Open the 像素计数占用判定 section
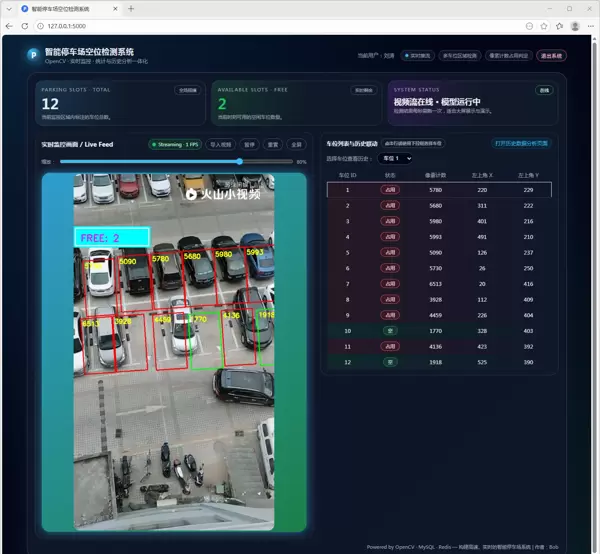The height and width of the screenshot is (554, 600). (508, 56)
